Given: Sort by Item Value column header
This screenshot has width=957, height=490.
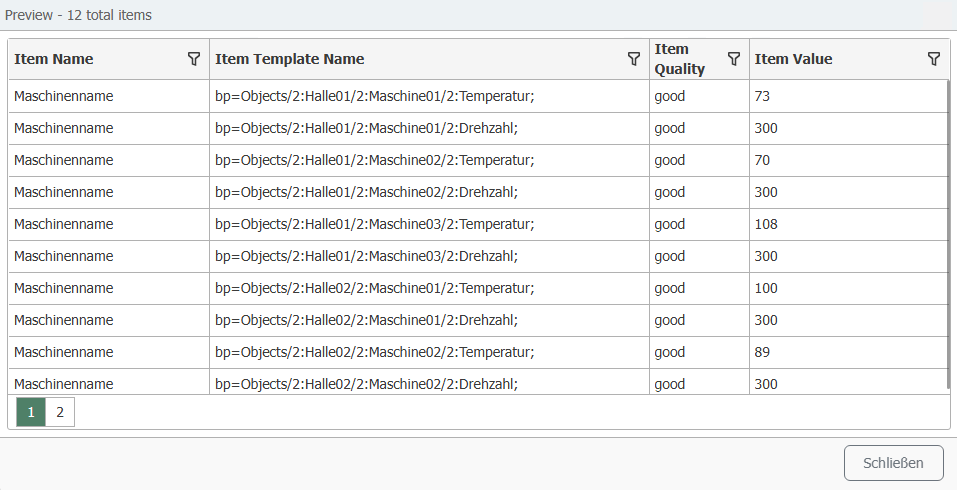Looking at the screenshot, I should (793, 59).
